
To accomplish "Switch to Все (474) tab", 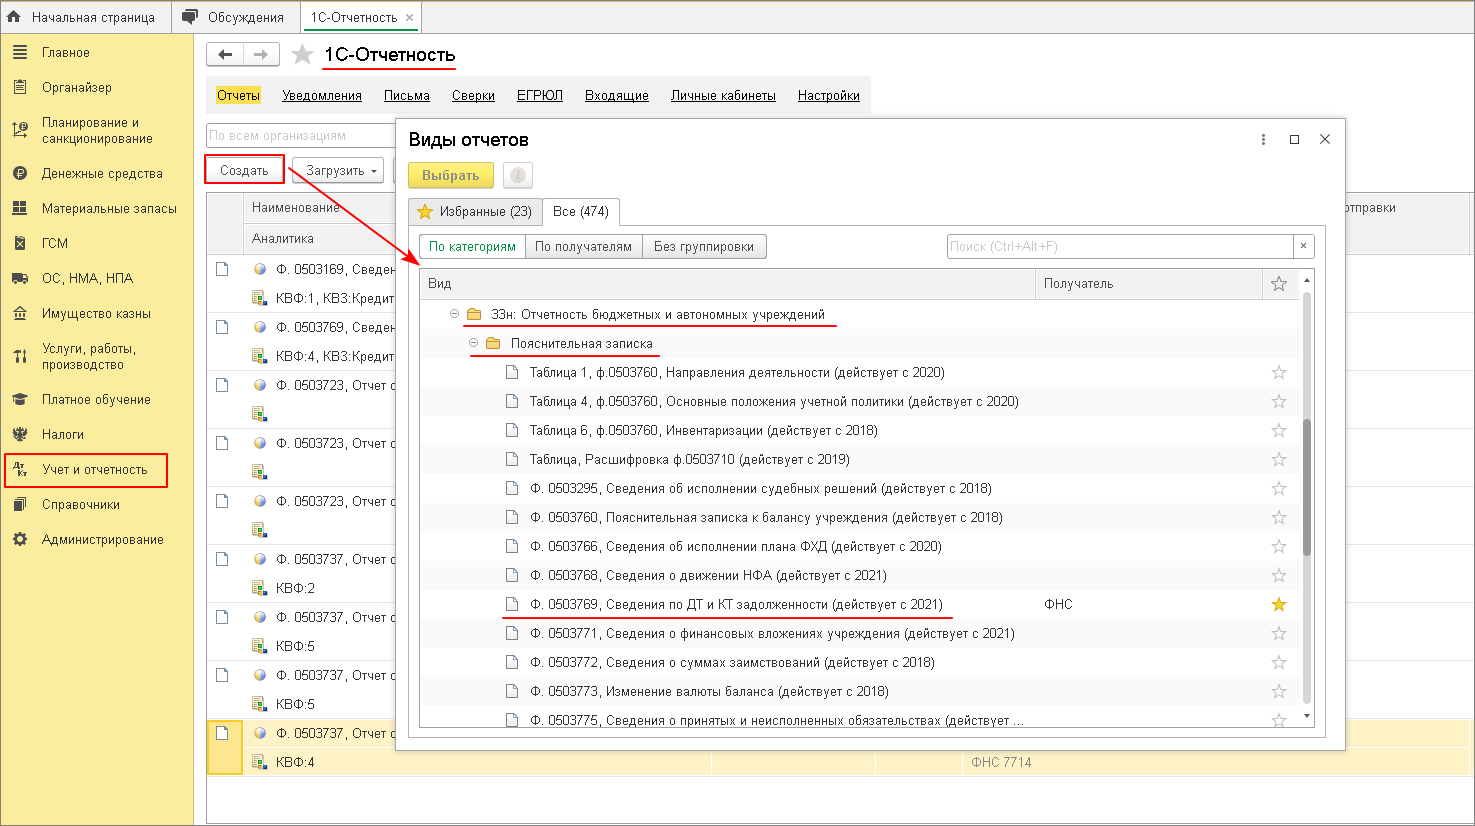I will click(x=581, y=211).
